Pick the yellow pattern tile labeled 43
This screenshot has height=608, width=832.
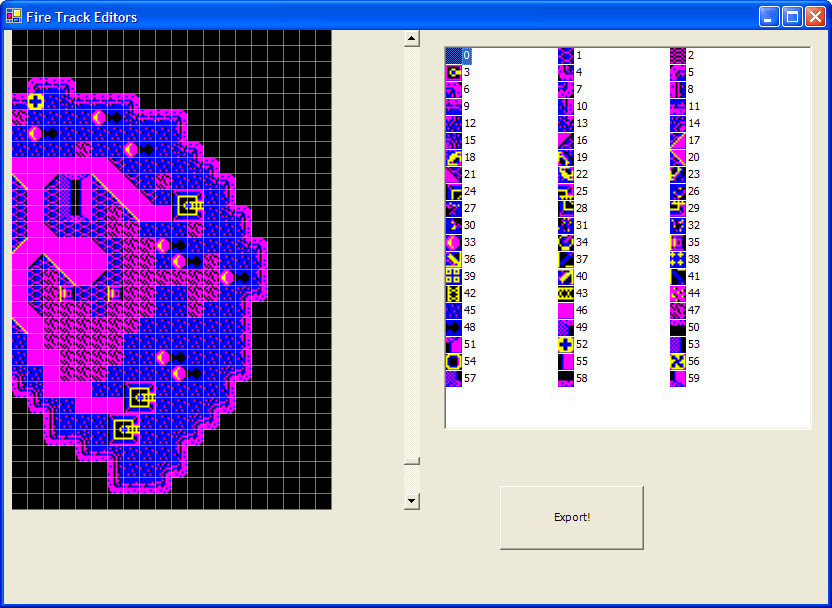[566, 293]
